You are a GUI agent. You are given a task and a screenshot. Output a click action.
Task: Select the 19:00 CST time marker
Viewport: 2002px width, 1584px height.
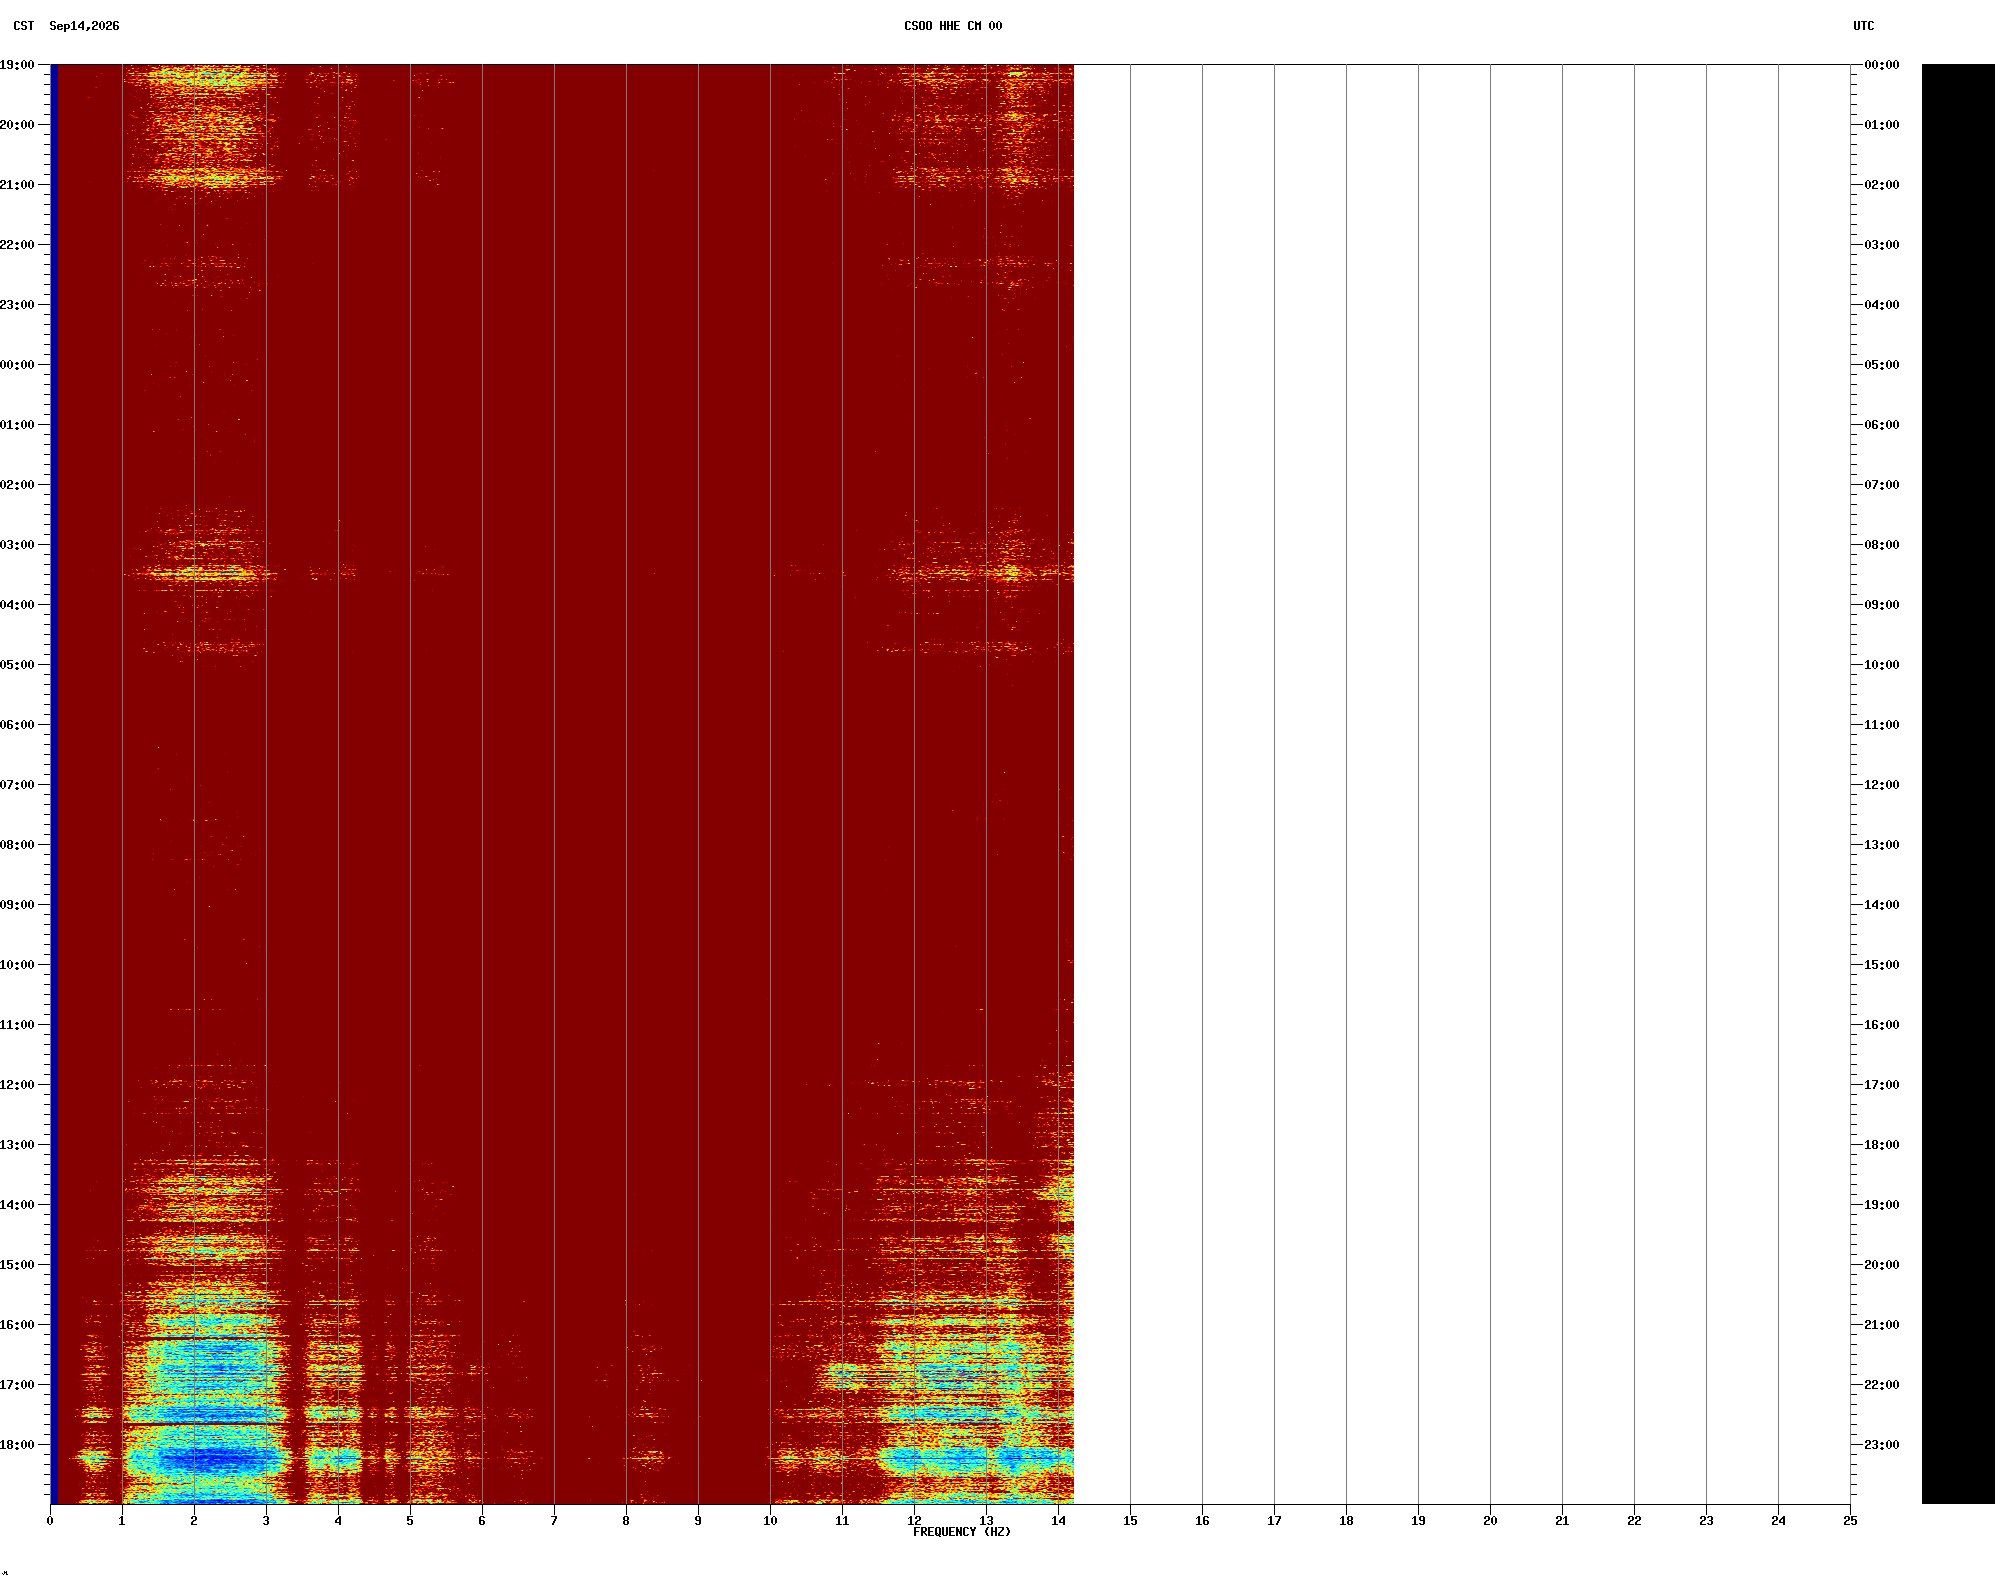(17, 65)
